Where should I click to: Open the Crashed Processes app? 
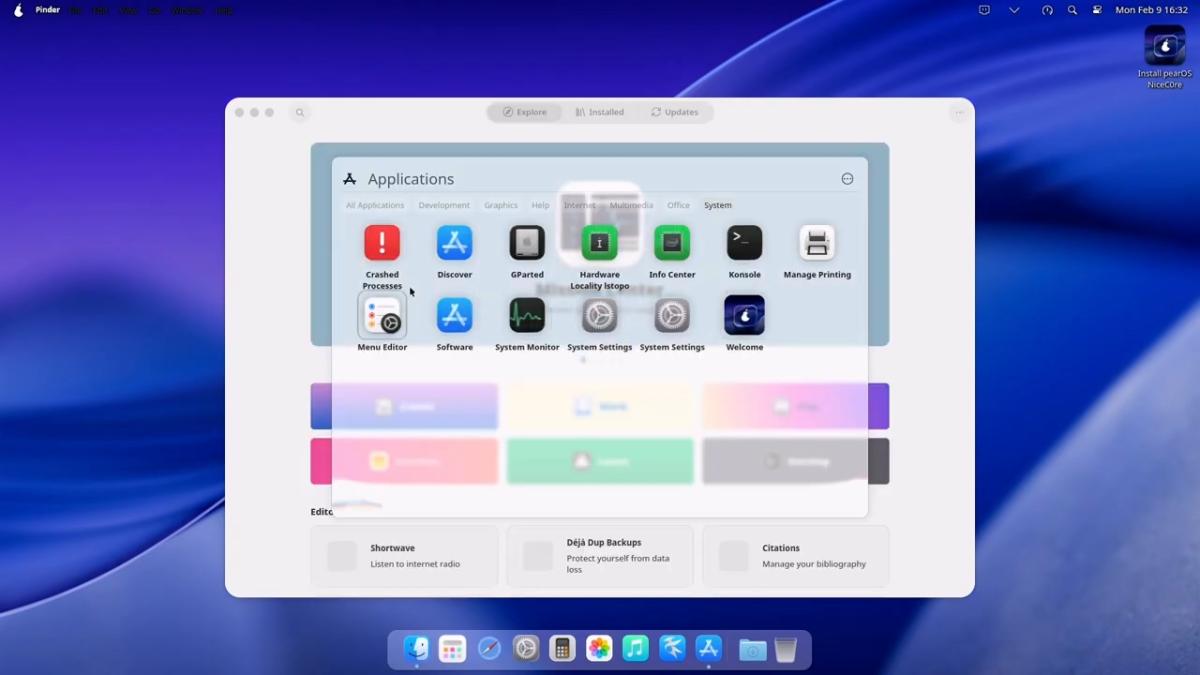pos(382,243)
